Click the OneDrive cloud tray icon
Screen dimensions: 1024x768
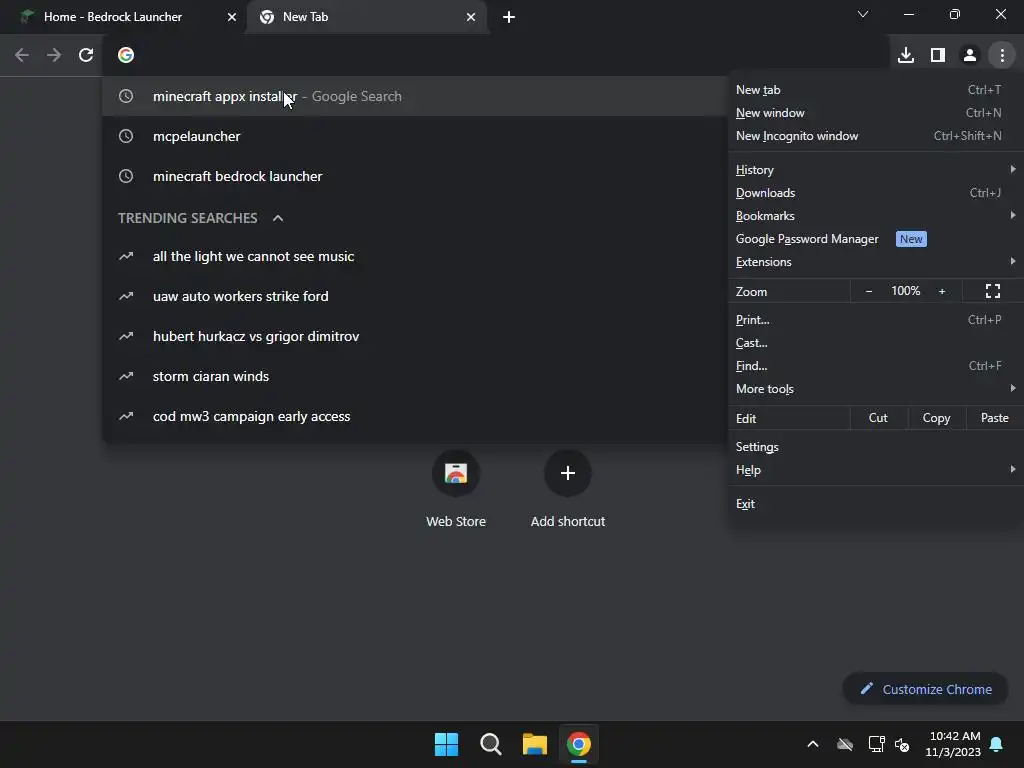tap(845, 744)
